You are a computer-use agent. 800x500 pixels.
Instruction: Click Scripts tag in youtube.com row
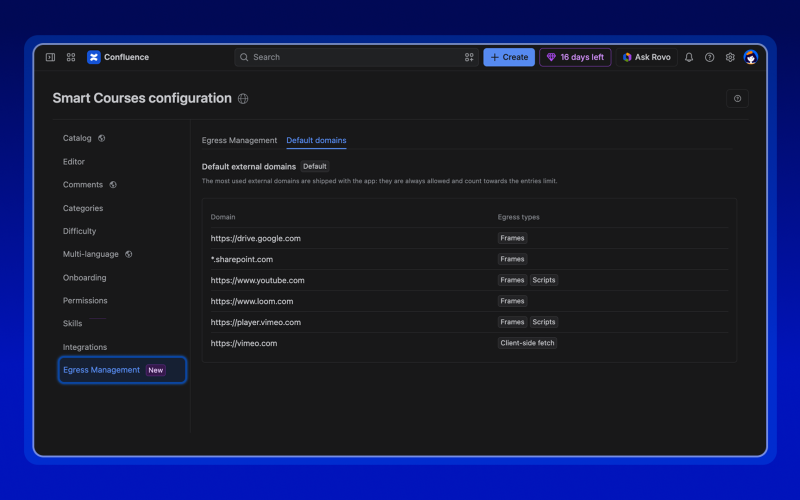pos(544,280)
